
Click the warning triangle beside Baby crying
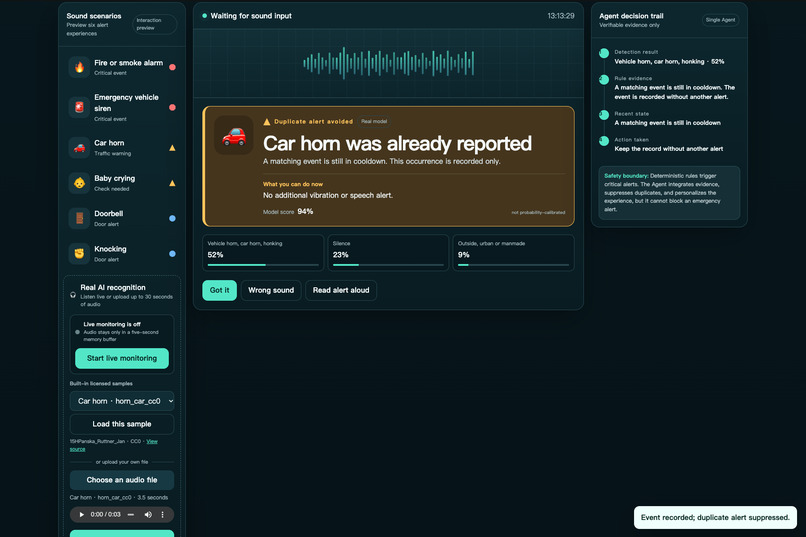[x=172, y=183]
